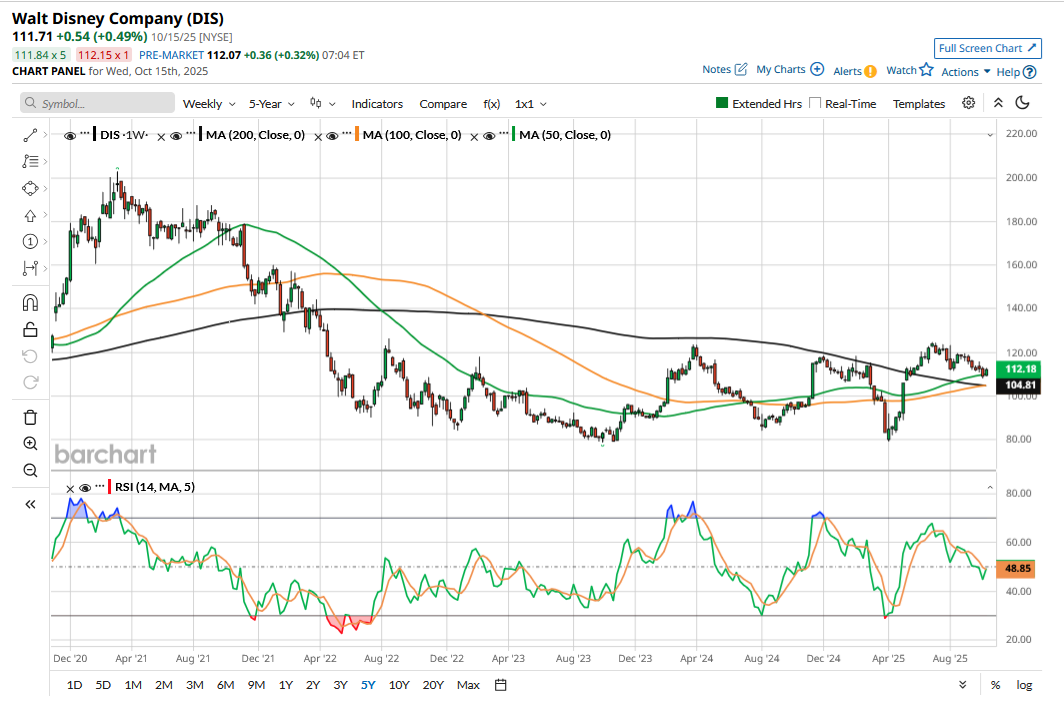Open the Actions dropdown menu
The width and height of the screenshot is (1064, 707).
(x=965, y=71)
